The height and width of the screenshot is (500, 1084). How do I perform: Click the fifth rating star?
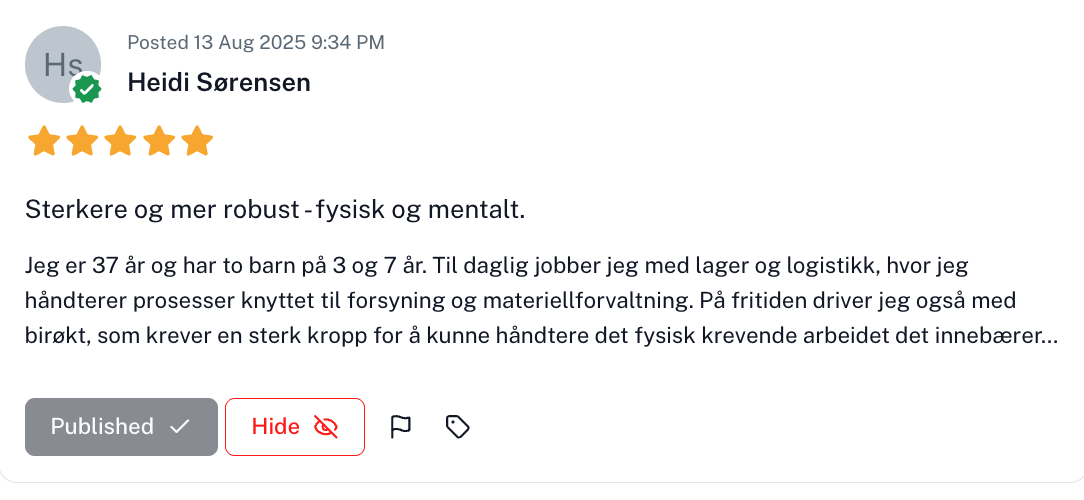[197, 142]
